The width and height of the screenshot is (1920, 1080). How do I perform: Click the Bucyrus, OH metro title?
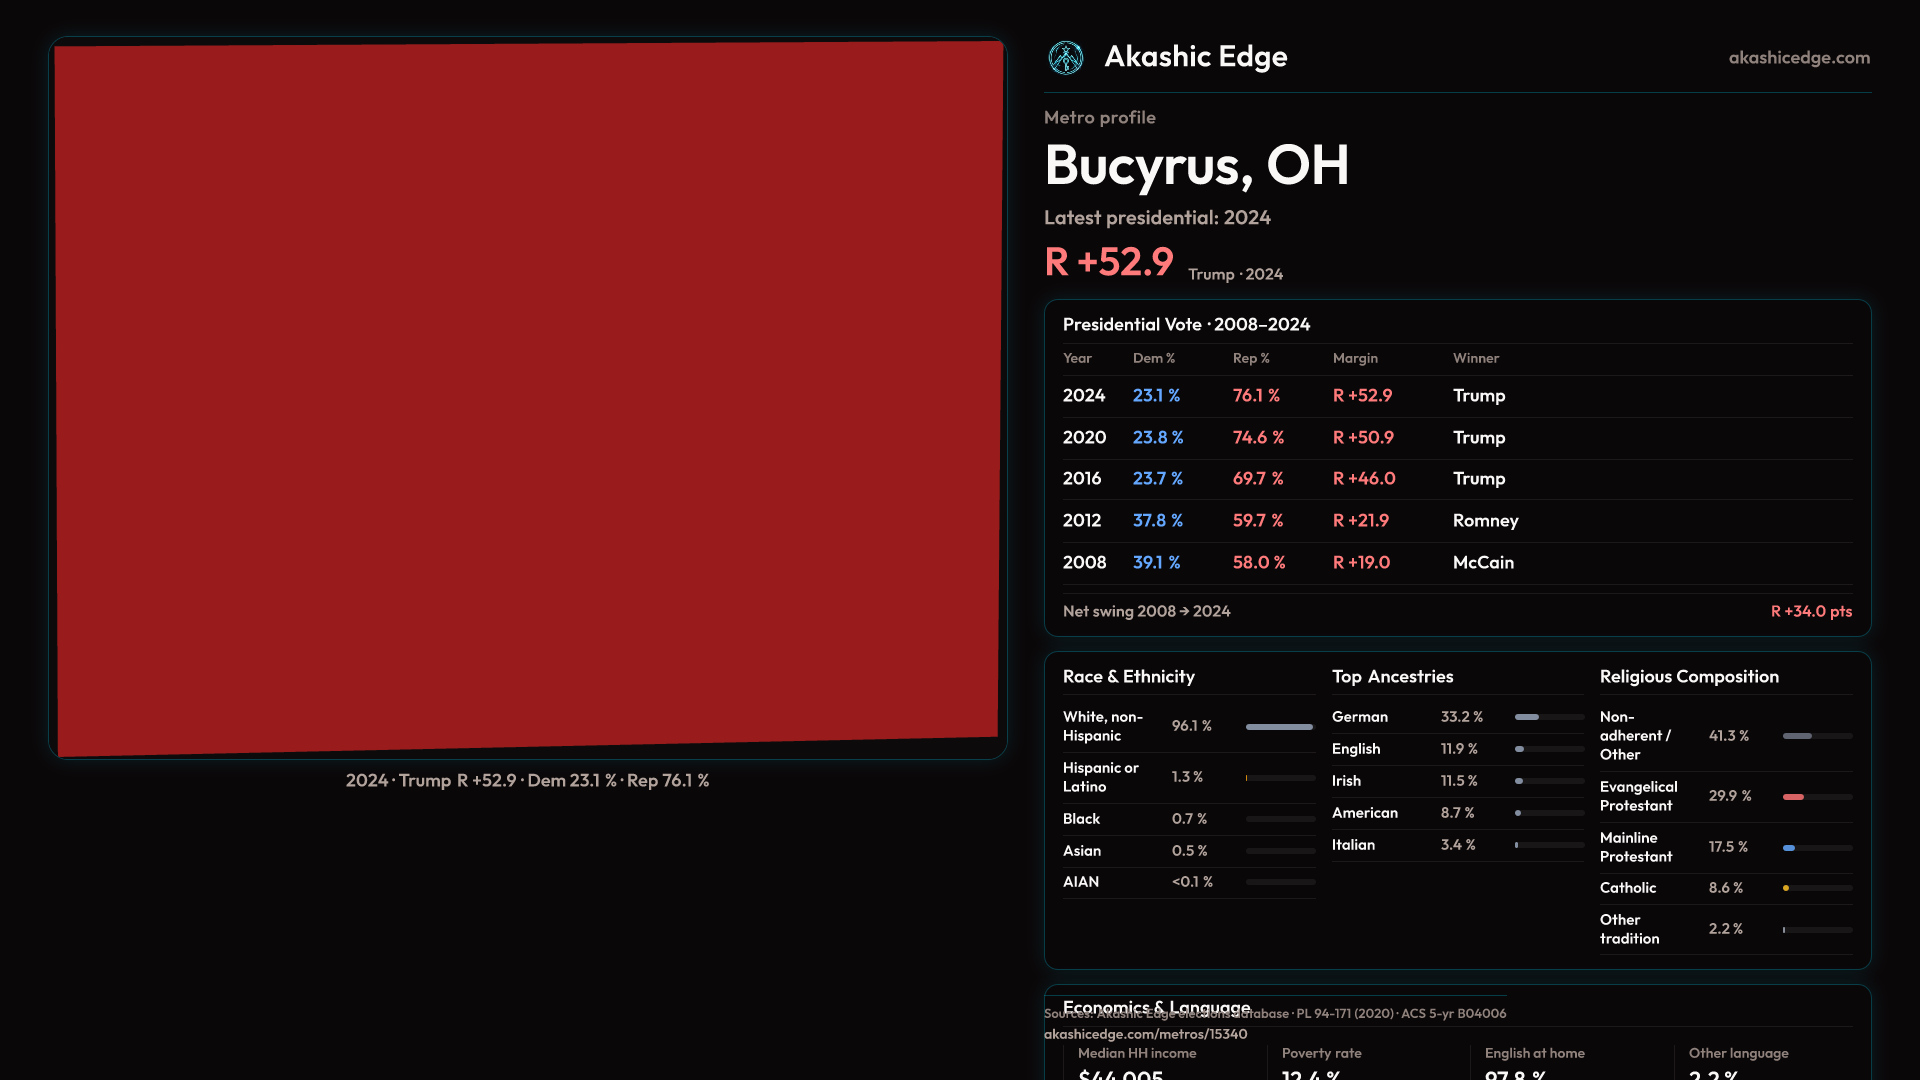point(1196,166)
